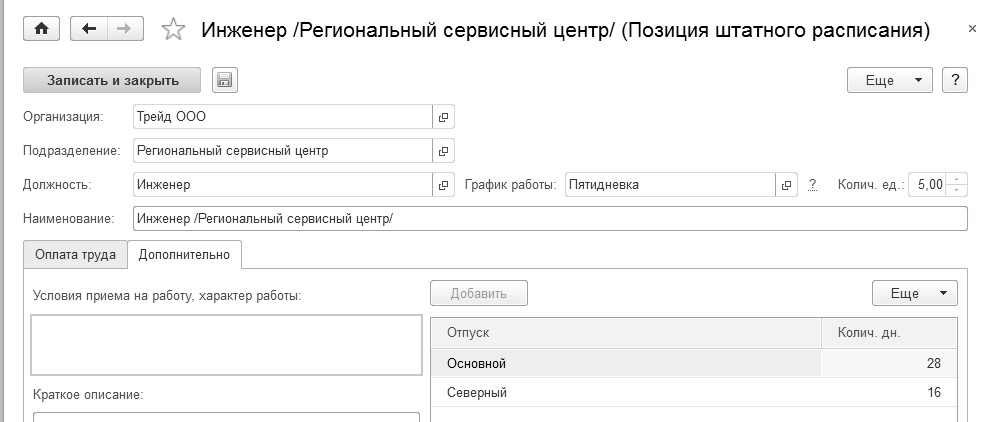Open the Должность field's open-link icon
The height and width of the screenshot is (422, 994).
(443, 185)
